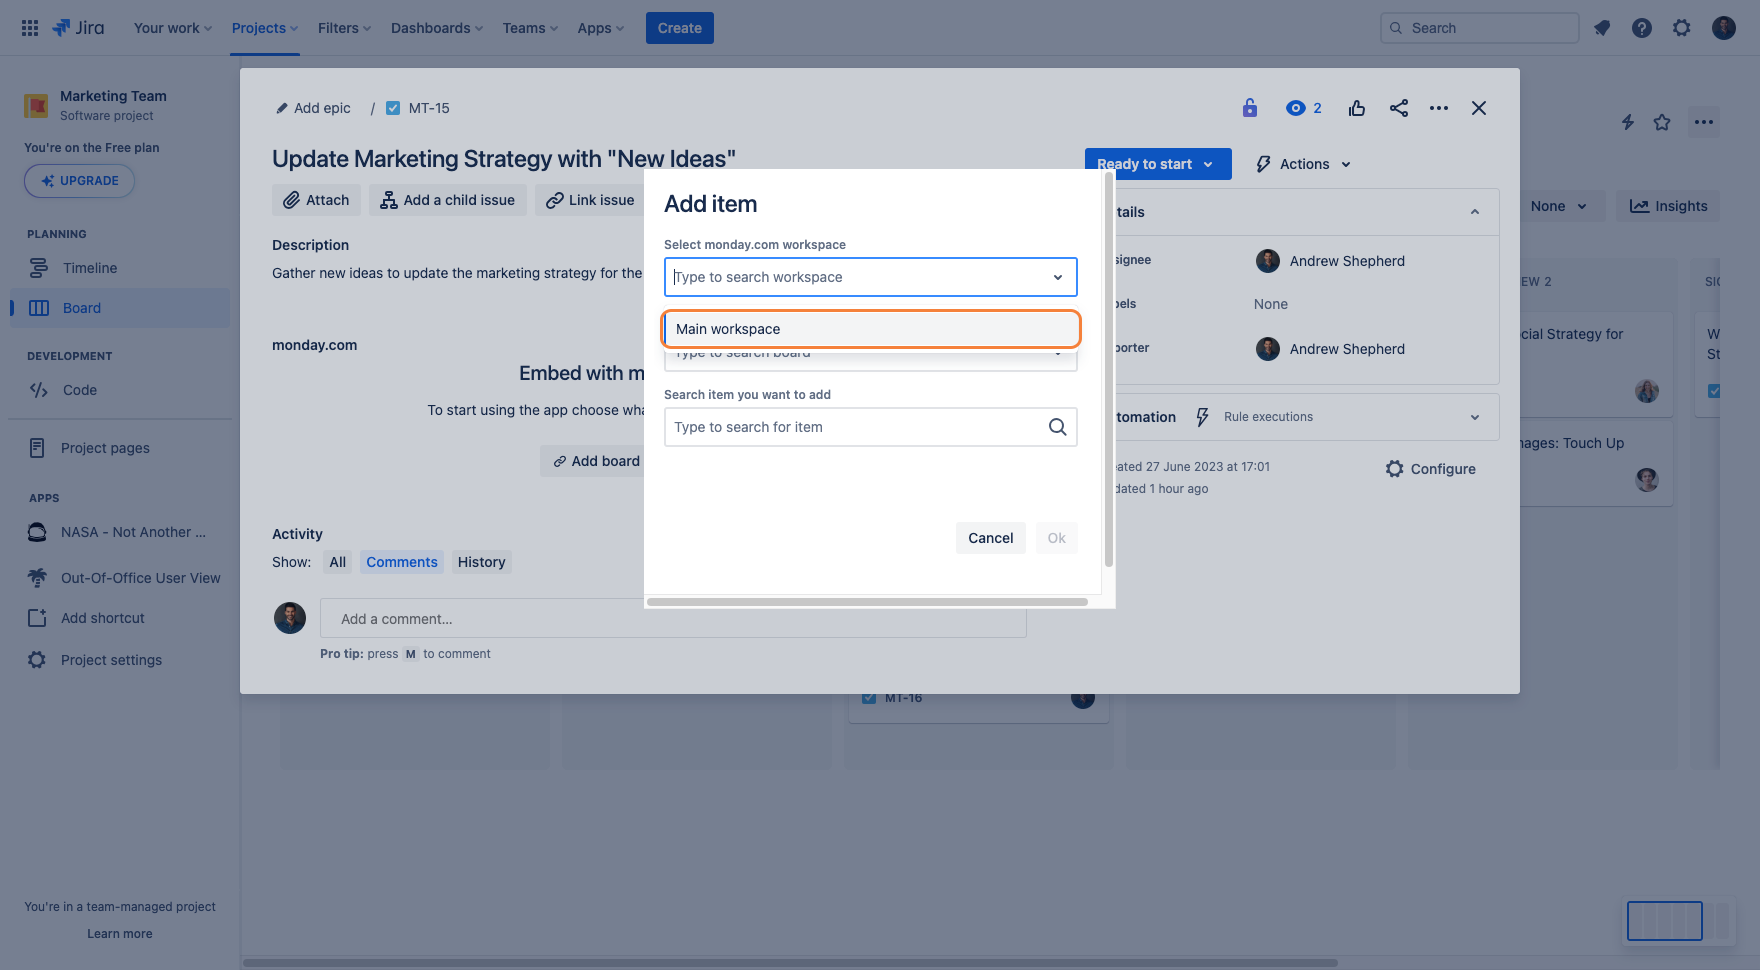Open NASA - Not Another app

click(x=120, y=532)
